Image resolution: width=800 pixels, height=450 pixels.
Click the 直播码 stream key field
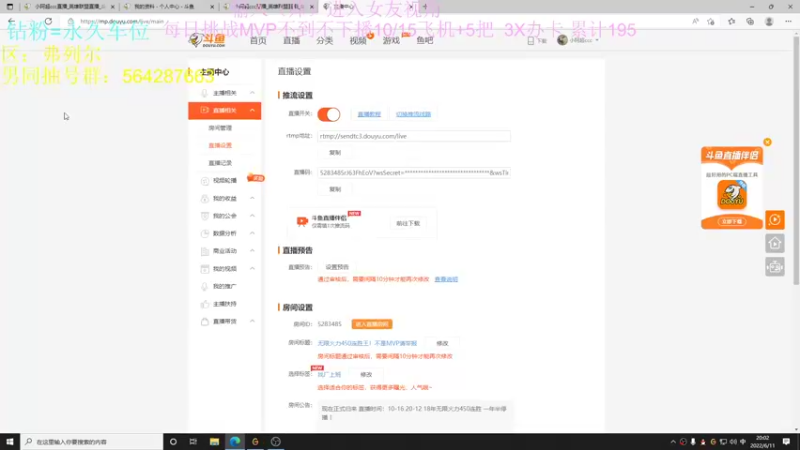click(414, 173)
